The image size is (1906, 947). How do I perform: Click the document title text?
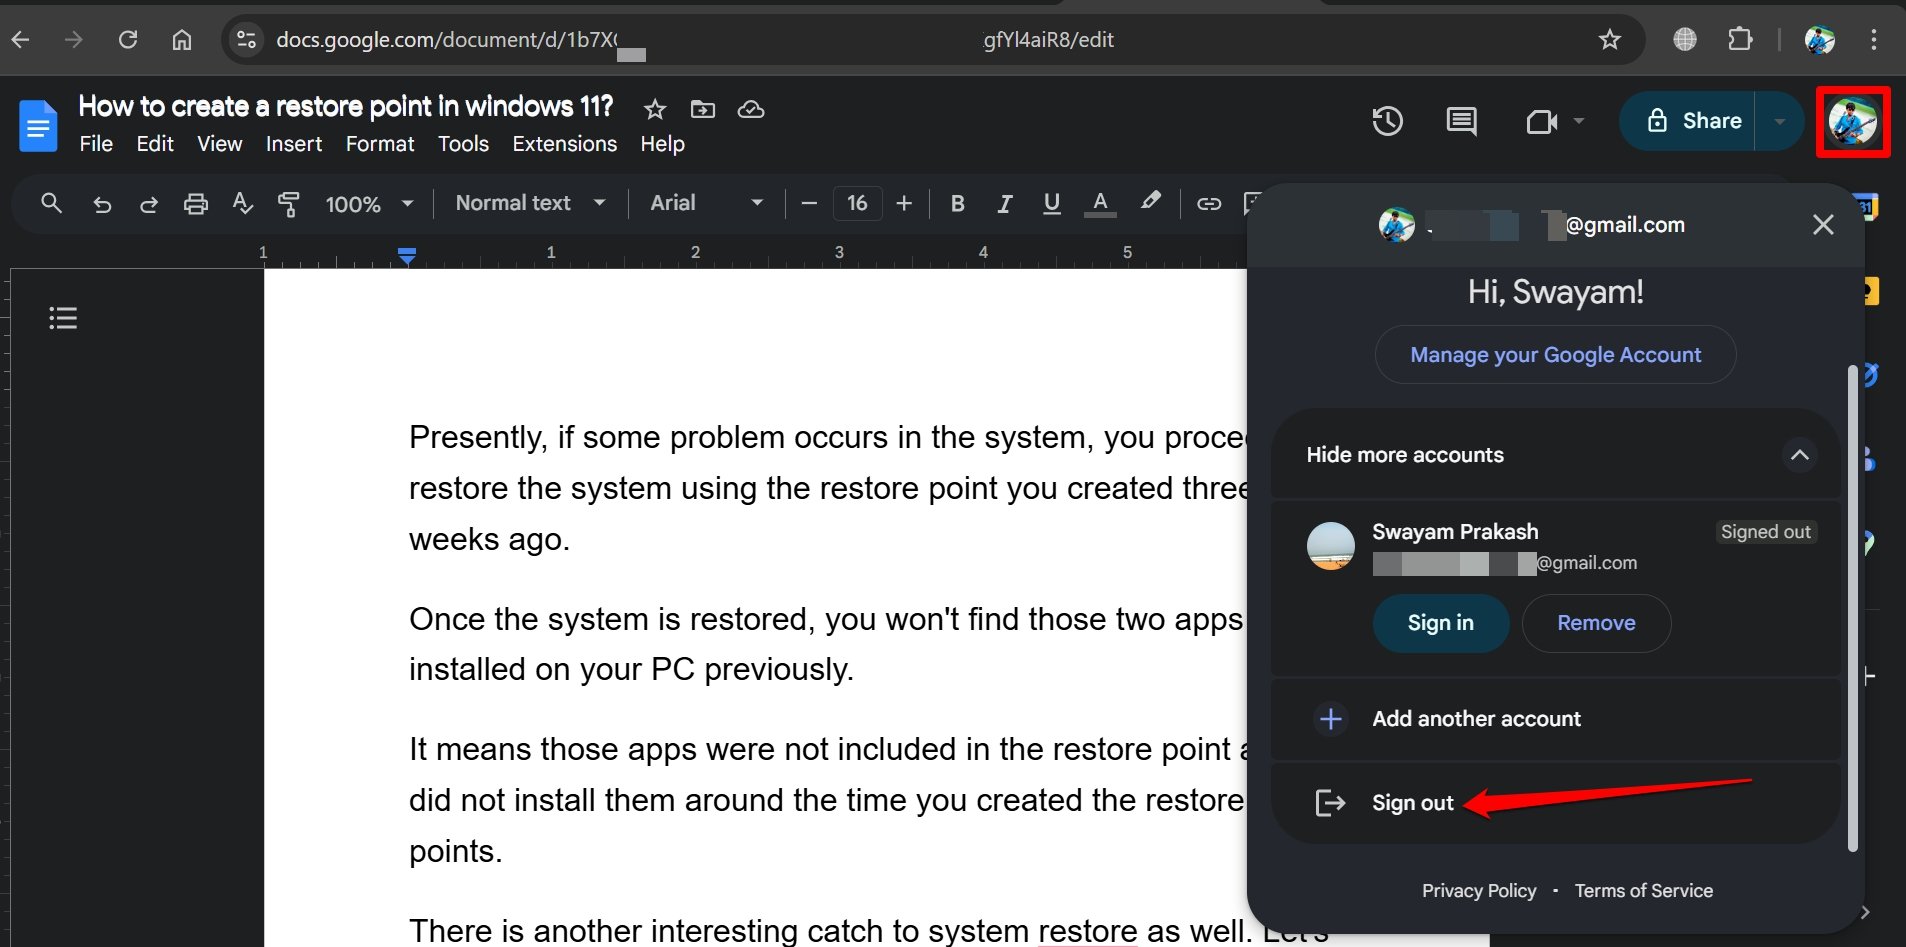click(345, 107)
